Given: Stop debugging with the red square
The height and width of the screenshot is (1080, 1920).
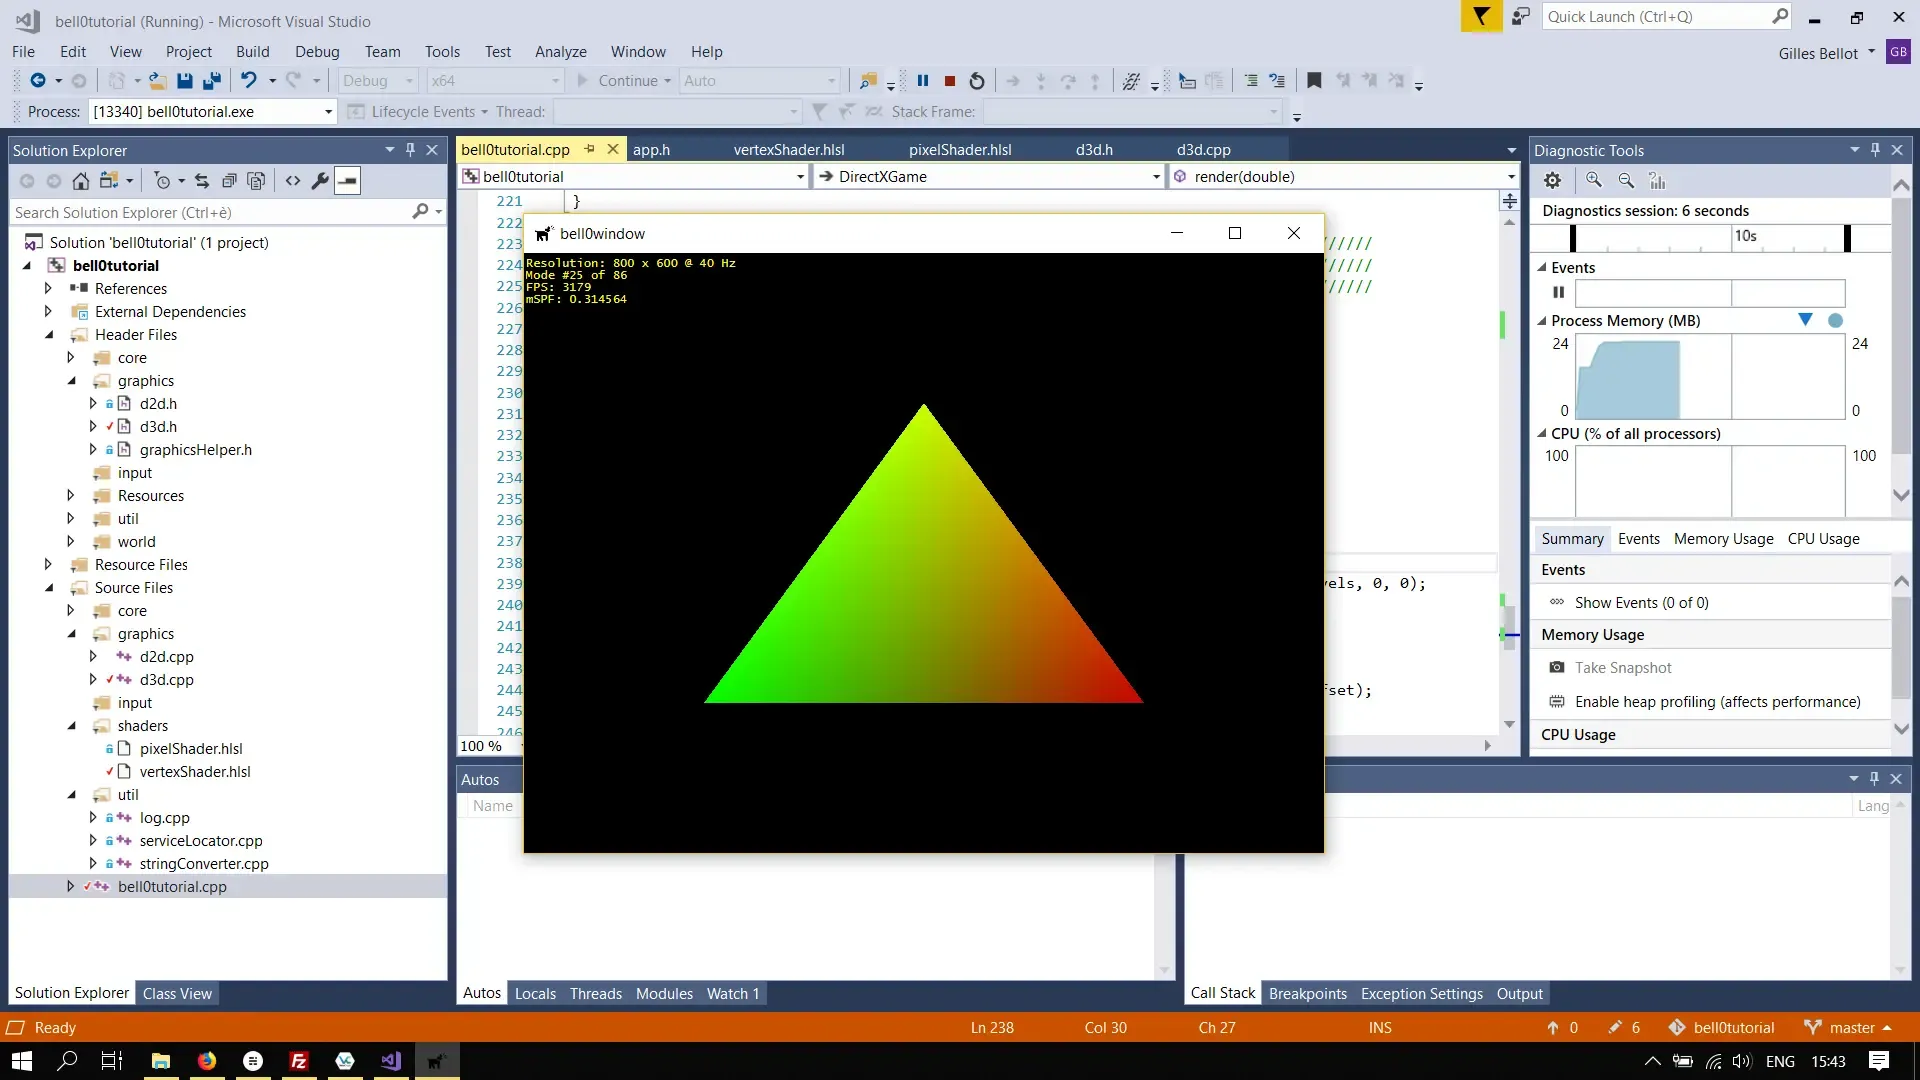Looking at the screenshot, I should click(950, 81).
